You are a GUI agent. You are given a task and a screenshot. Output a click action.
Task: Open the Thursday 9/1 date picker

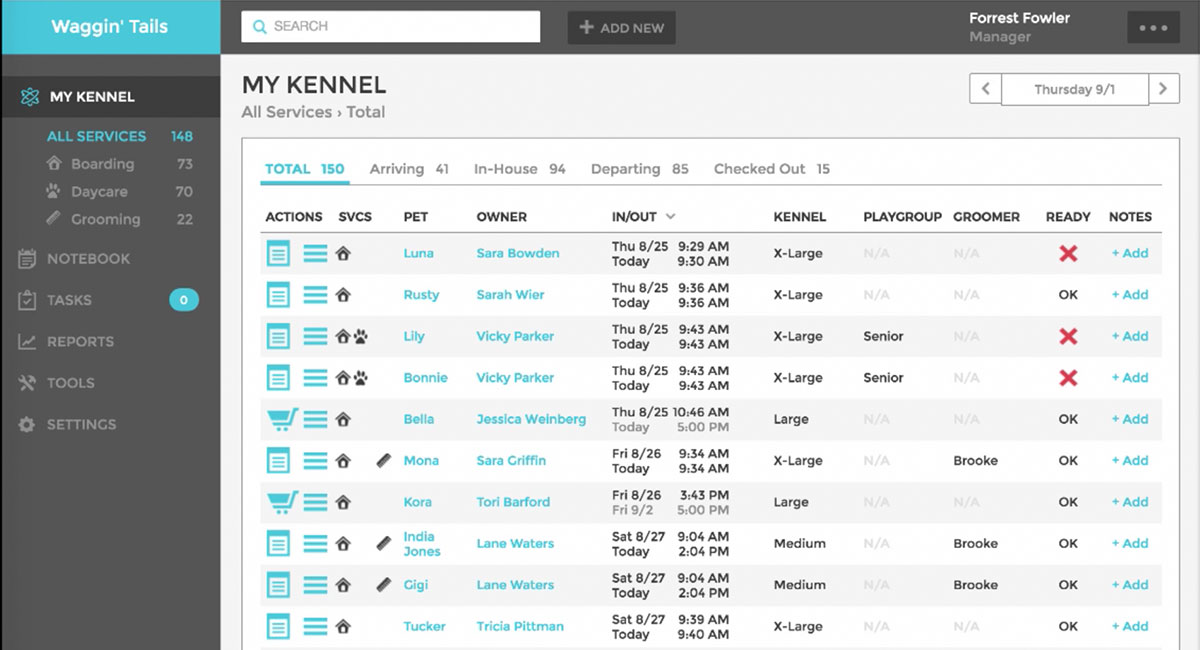[x=1074, y=89]
